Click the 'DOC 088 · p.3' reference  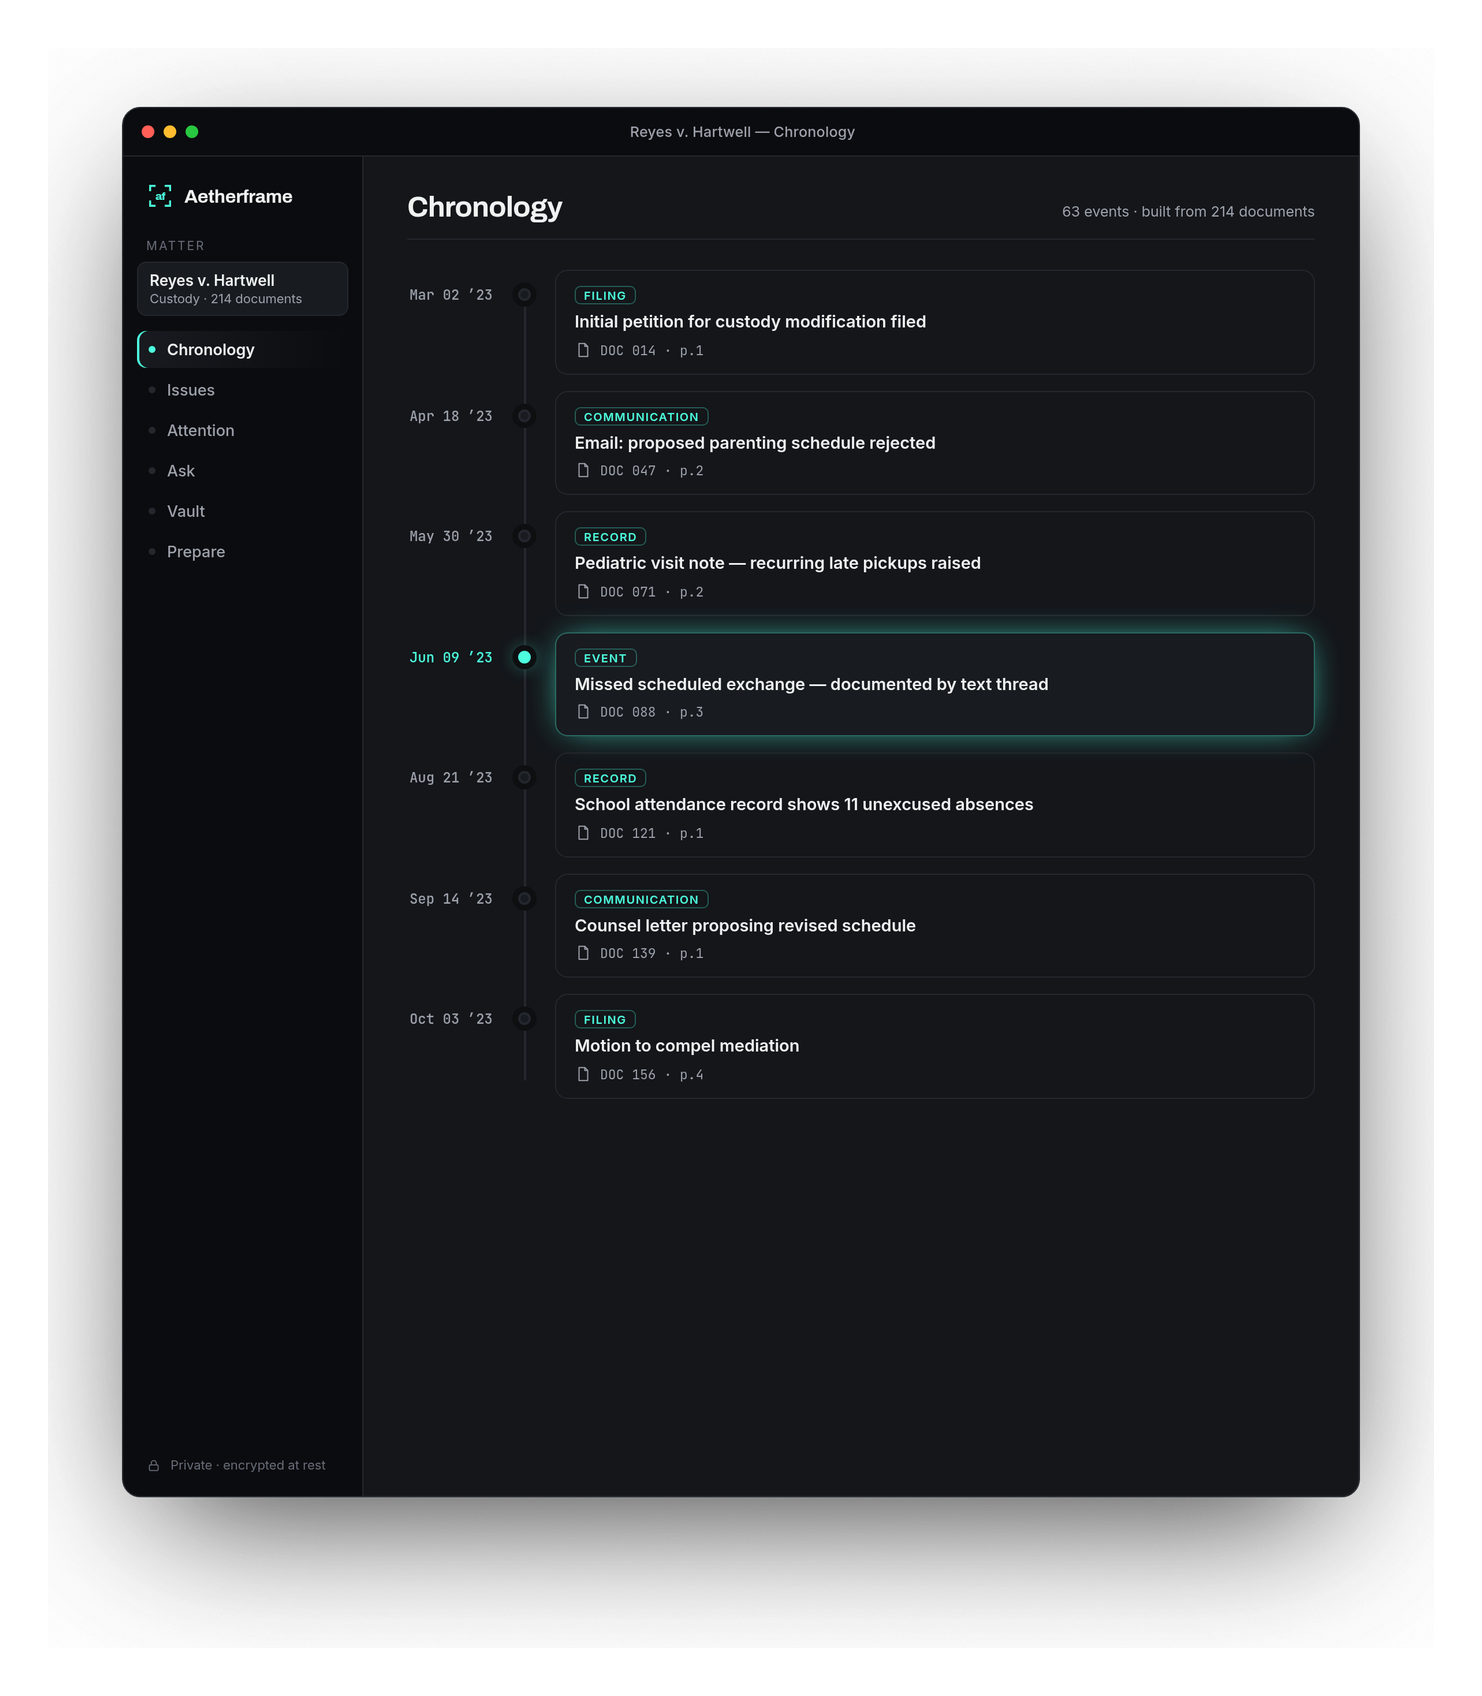click(x=652, y=712)
